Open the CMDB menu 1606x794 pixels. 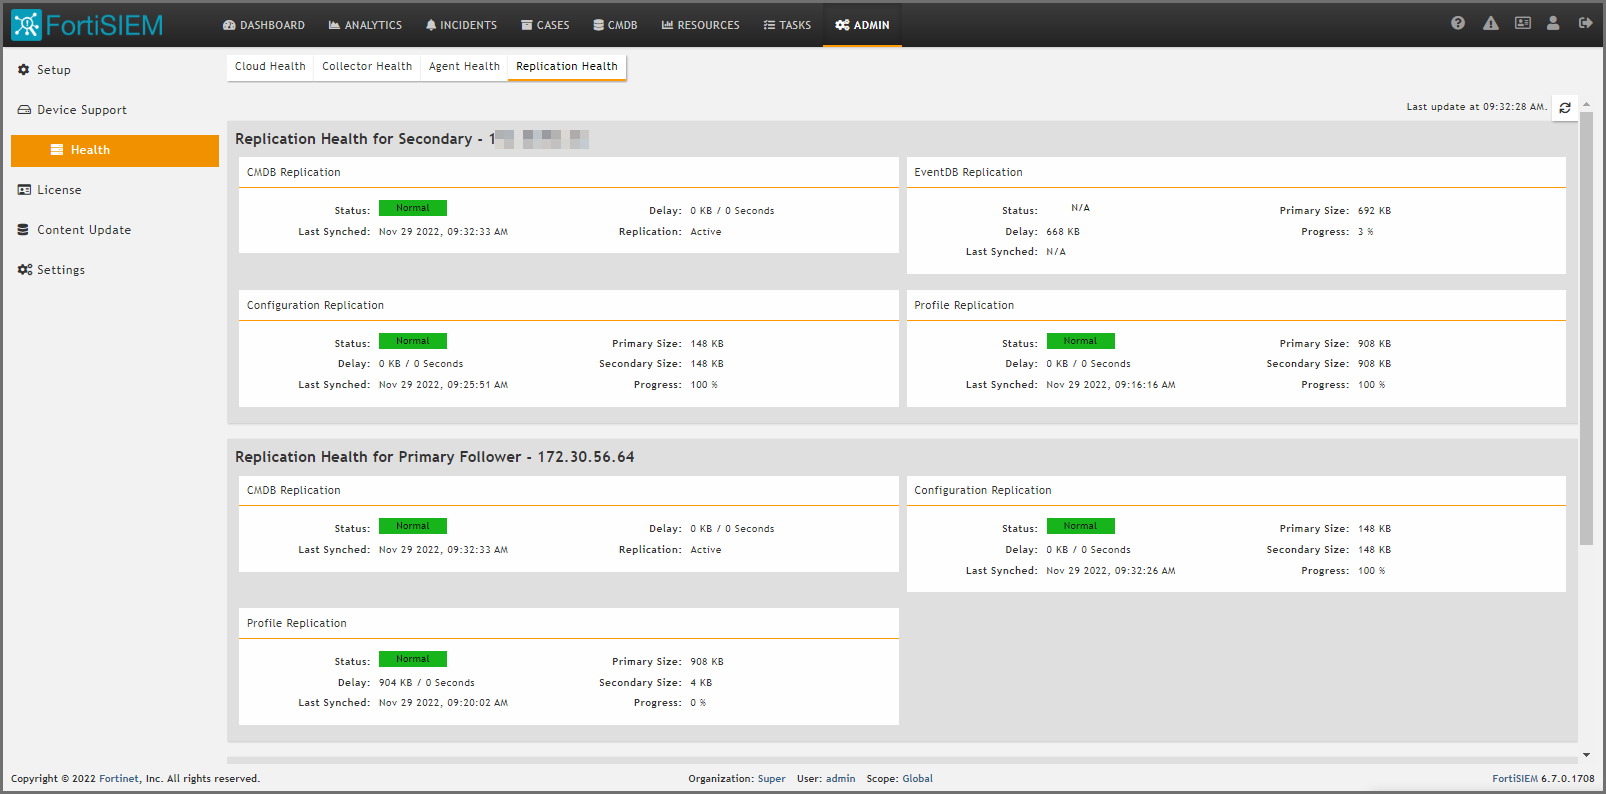click(x=615, y=25)
